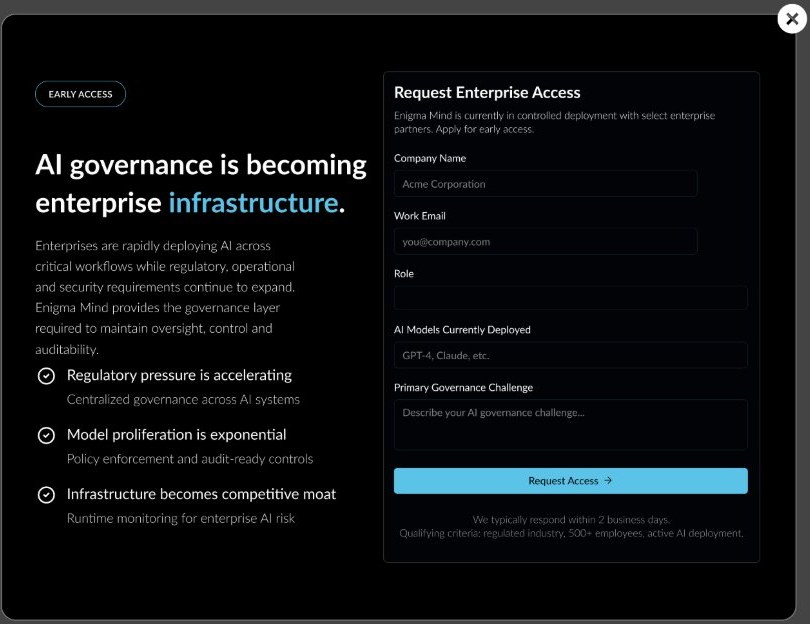Focus the Work Email input field
This screenshot has width=810, height=624.
pyautogui.click(x=546, y=242)
